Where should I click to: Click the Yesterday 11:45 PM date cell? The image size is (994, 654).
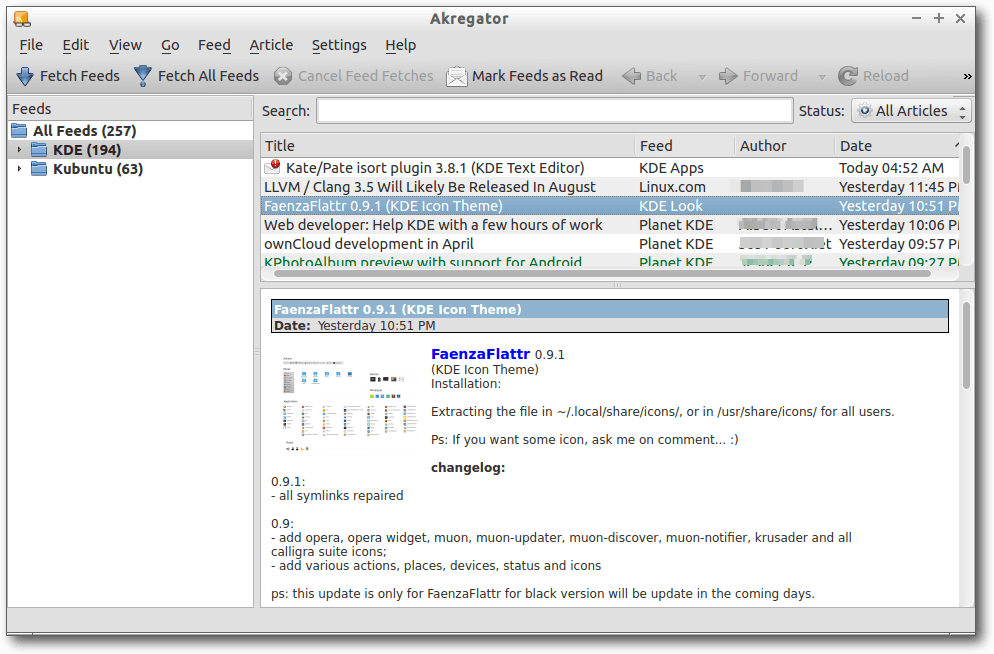(899, 187)
